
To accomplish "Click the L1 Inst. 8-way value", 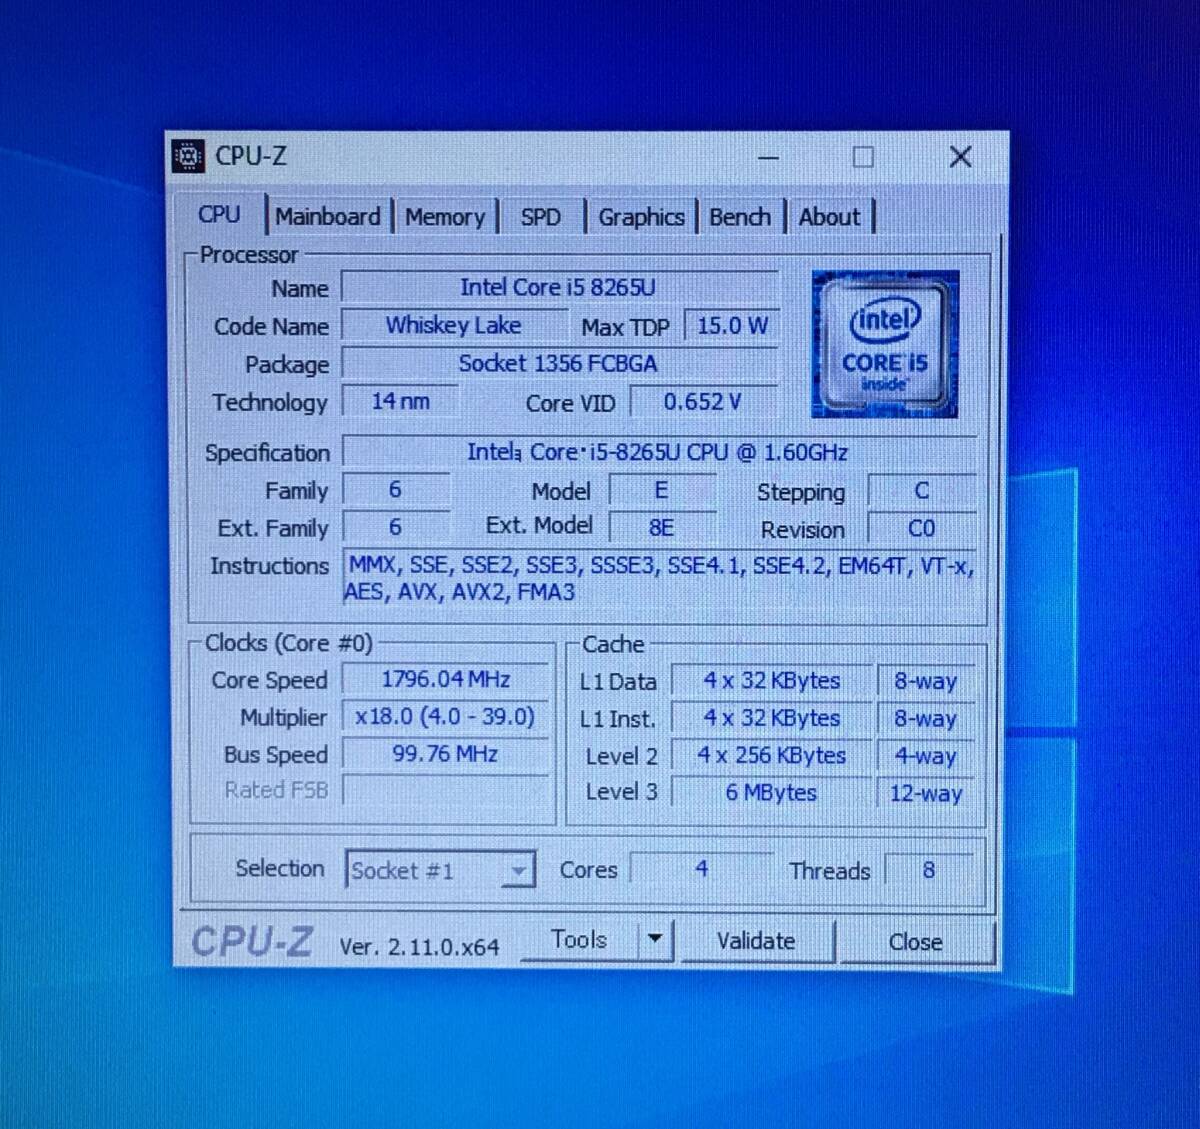I will [x=926, y=719].
